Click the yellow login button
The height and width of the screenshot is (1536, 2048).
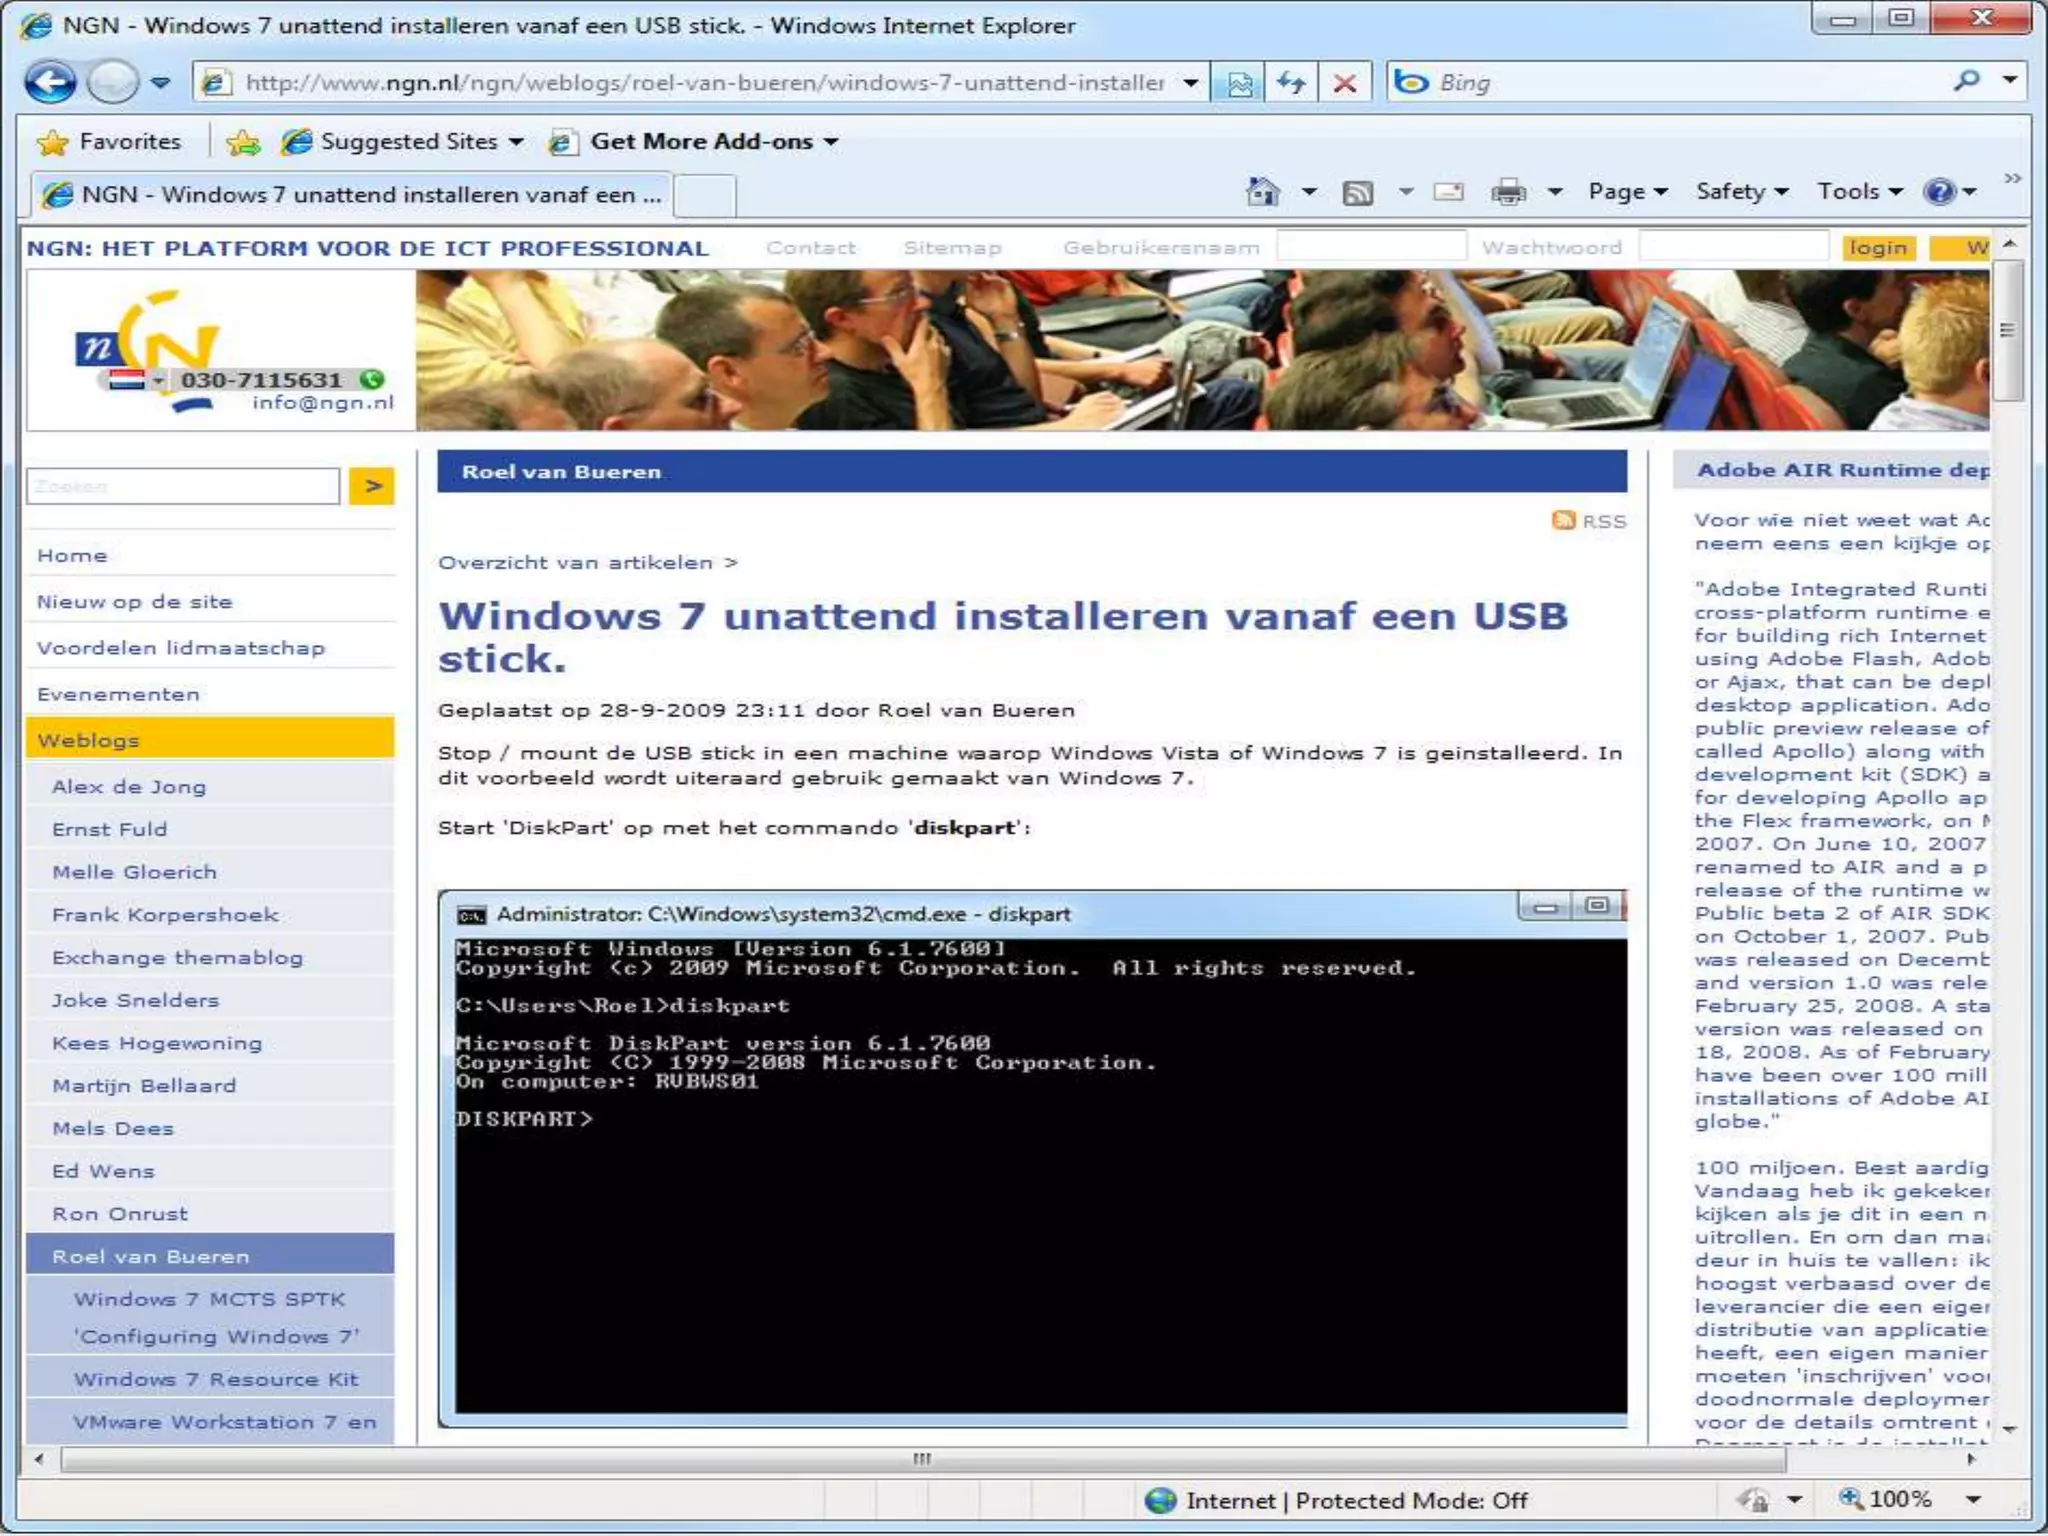point(1877,247)
